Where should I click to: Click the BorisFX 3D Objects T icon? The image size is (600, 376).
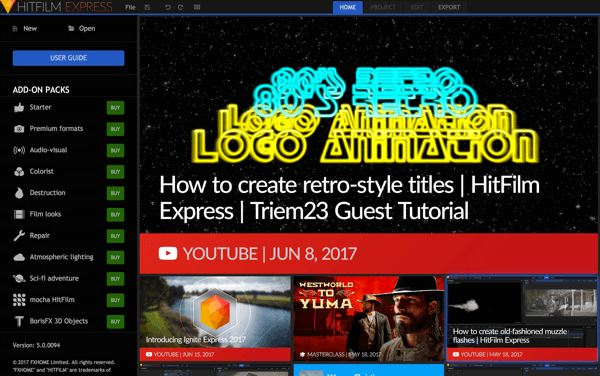(19, 322)
